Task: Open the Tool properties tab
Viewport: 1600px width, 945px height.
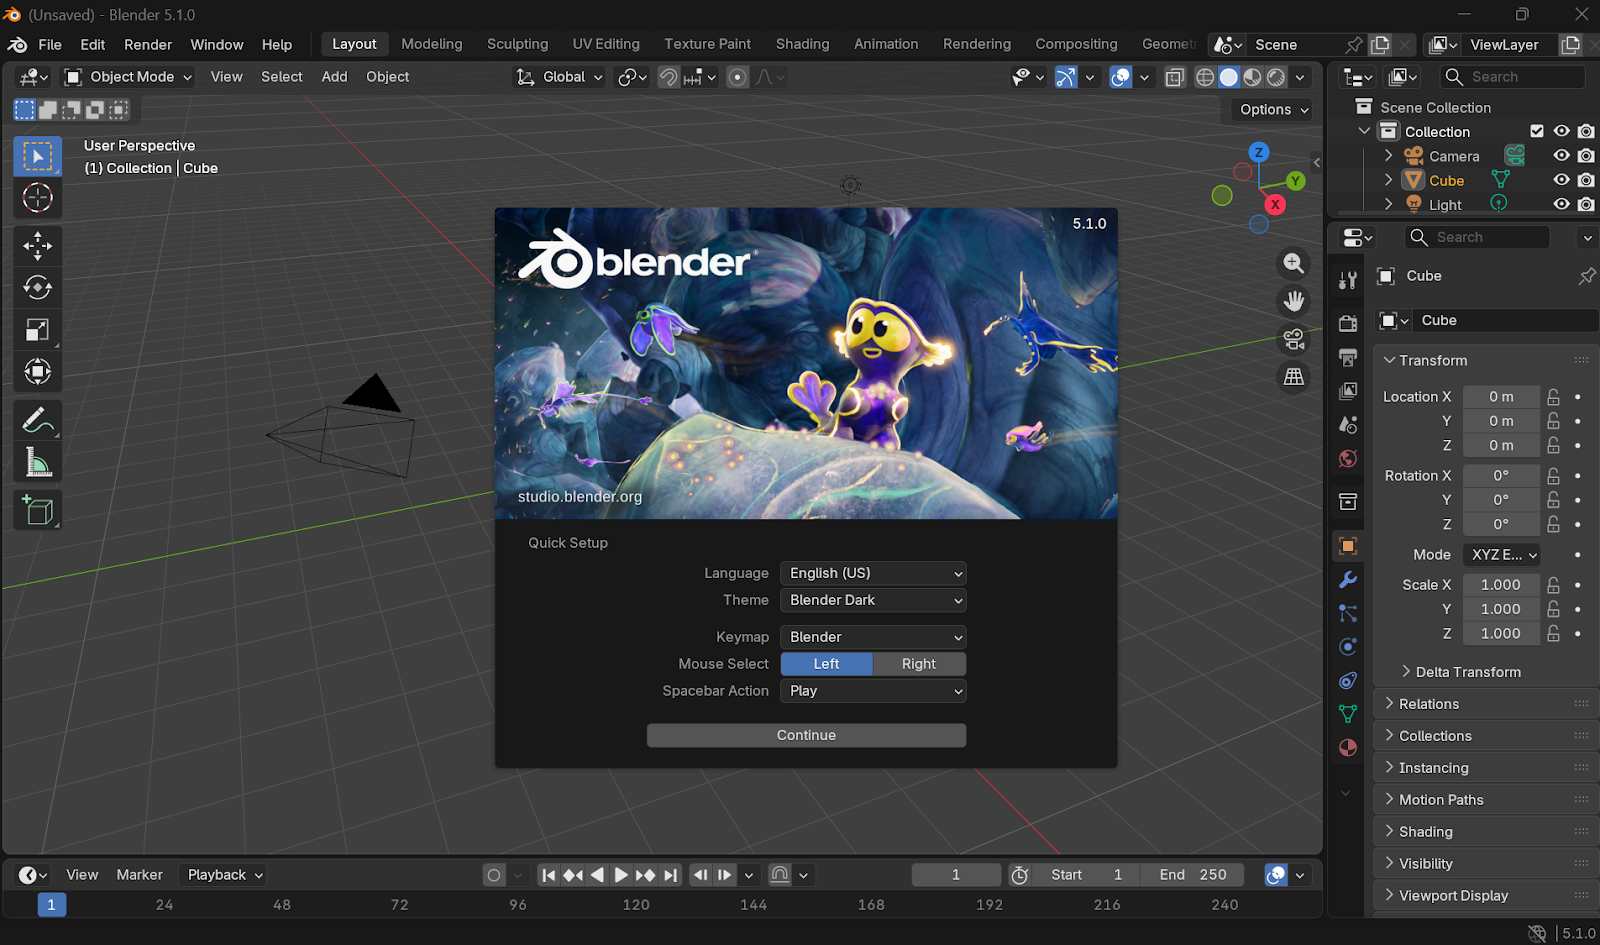Action: (1348, 281)
